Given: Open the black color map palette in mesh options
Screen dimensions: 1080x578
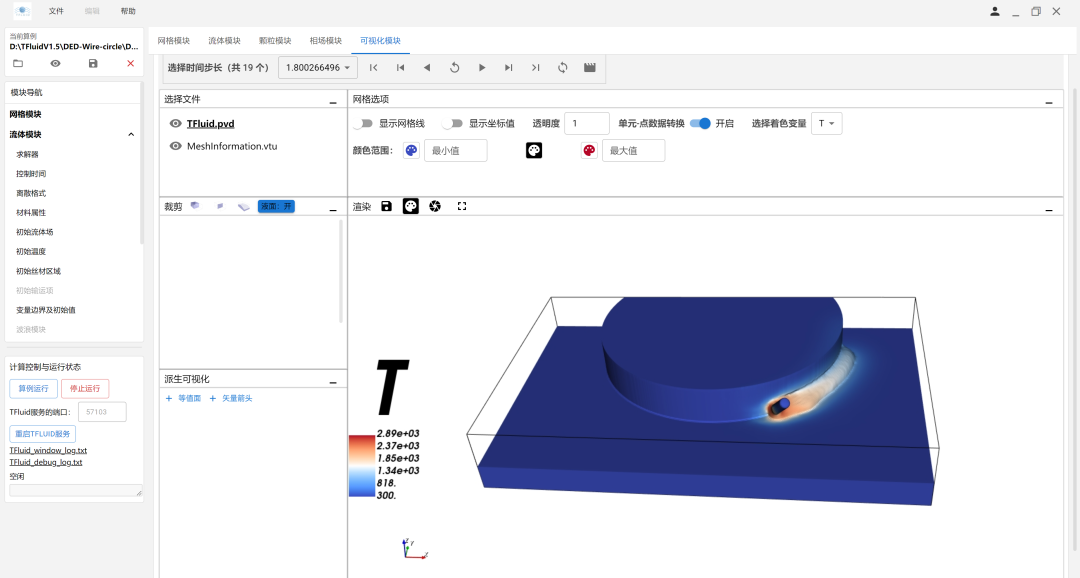Looking at the screenshot, I should click(x=534, y=150).
